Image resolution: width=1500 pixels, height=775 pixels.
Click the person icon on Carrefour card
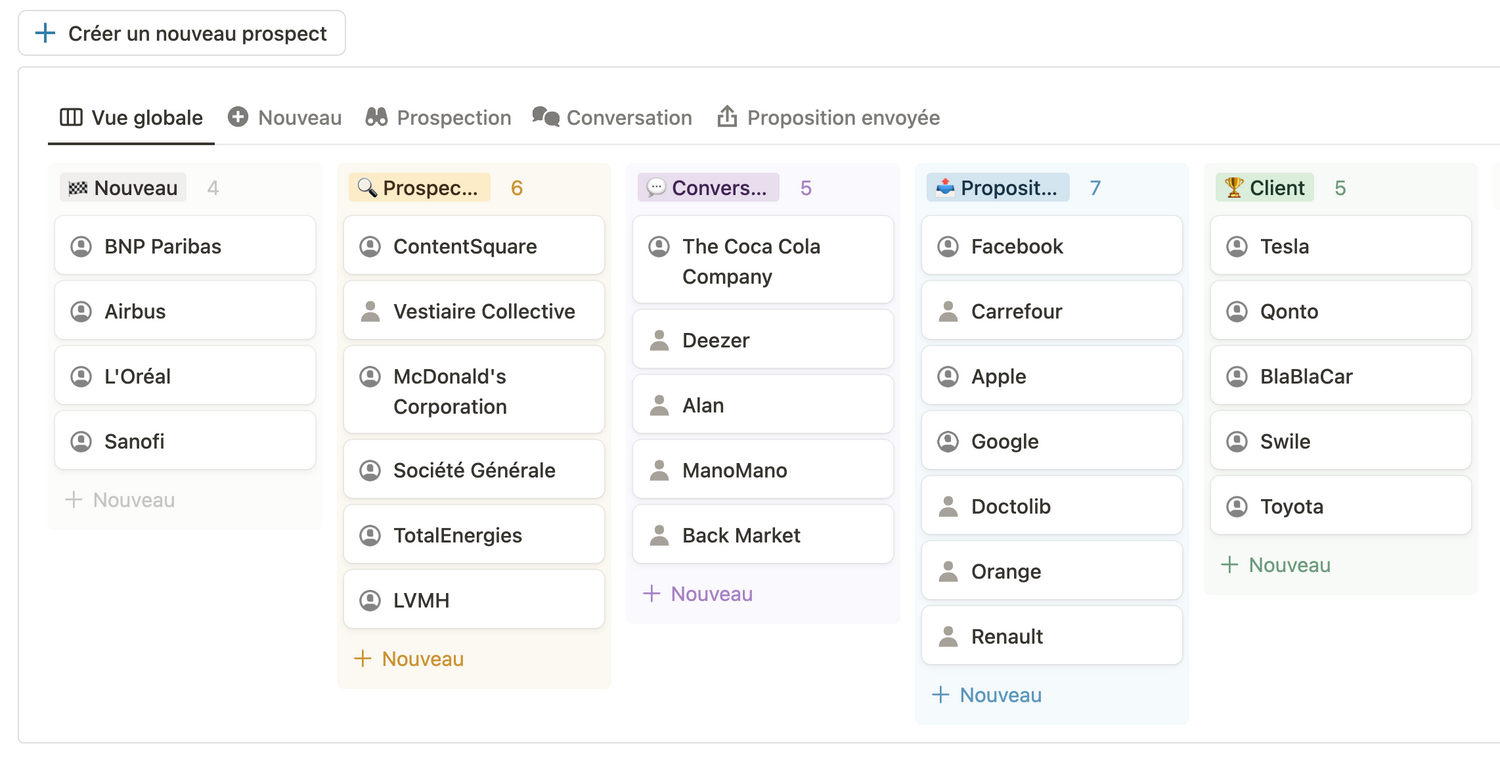pyautogui.click(x=948, y=311)
